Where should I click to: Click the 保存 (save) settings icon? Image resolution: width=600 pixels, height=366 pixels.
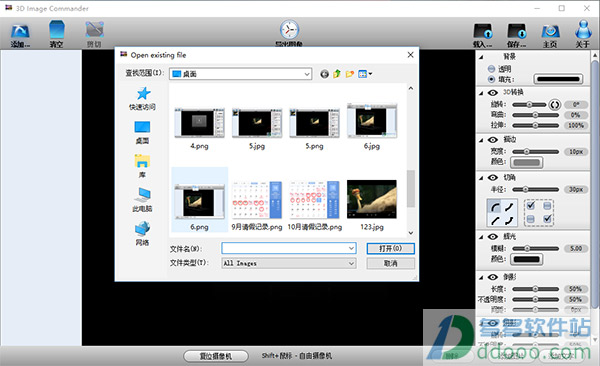tap(517, 35)
